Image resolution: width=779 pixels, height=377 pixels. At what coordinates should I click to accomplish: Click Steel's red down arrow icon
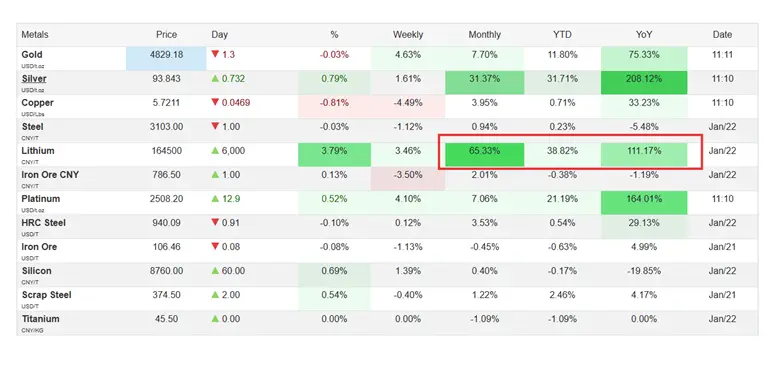215,126
